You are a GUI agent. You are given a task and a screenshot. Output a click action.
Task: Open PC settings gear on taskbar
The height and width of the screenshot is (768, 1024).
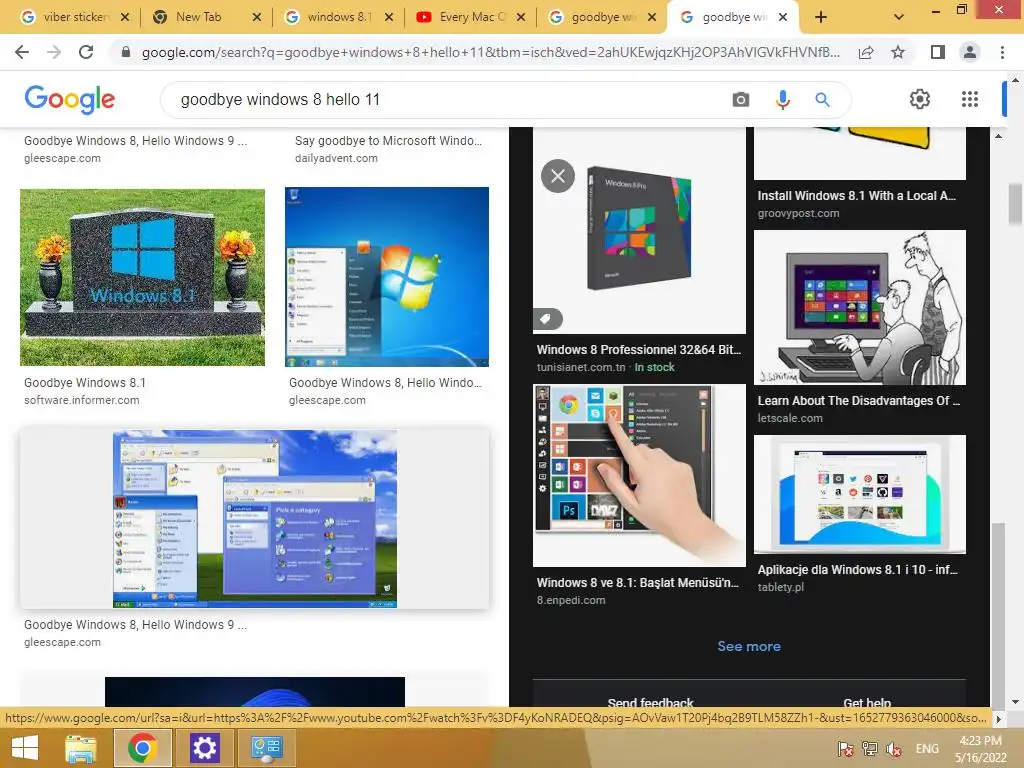point(204,748)
